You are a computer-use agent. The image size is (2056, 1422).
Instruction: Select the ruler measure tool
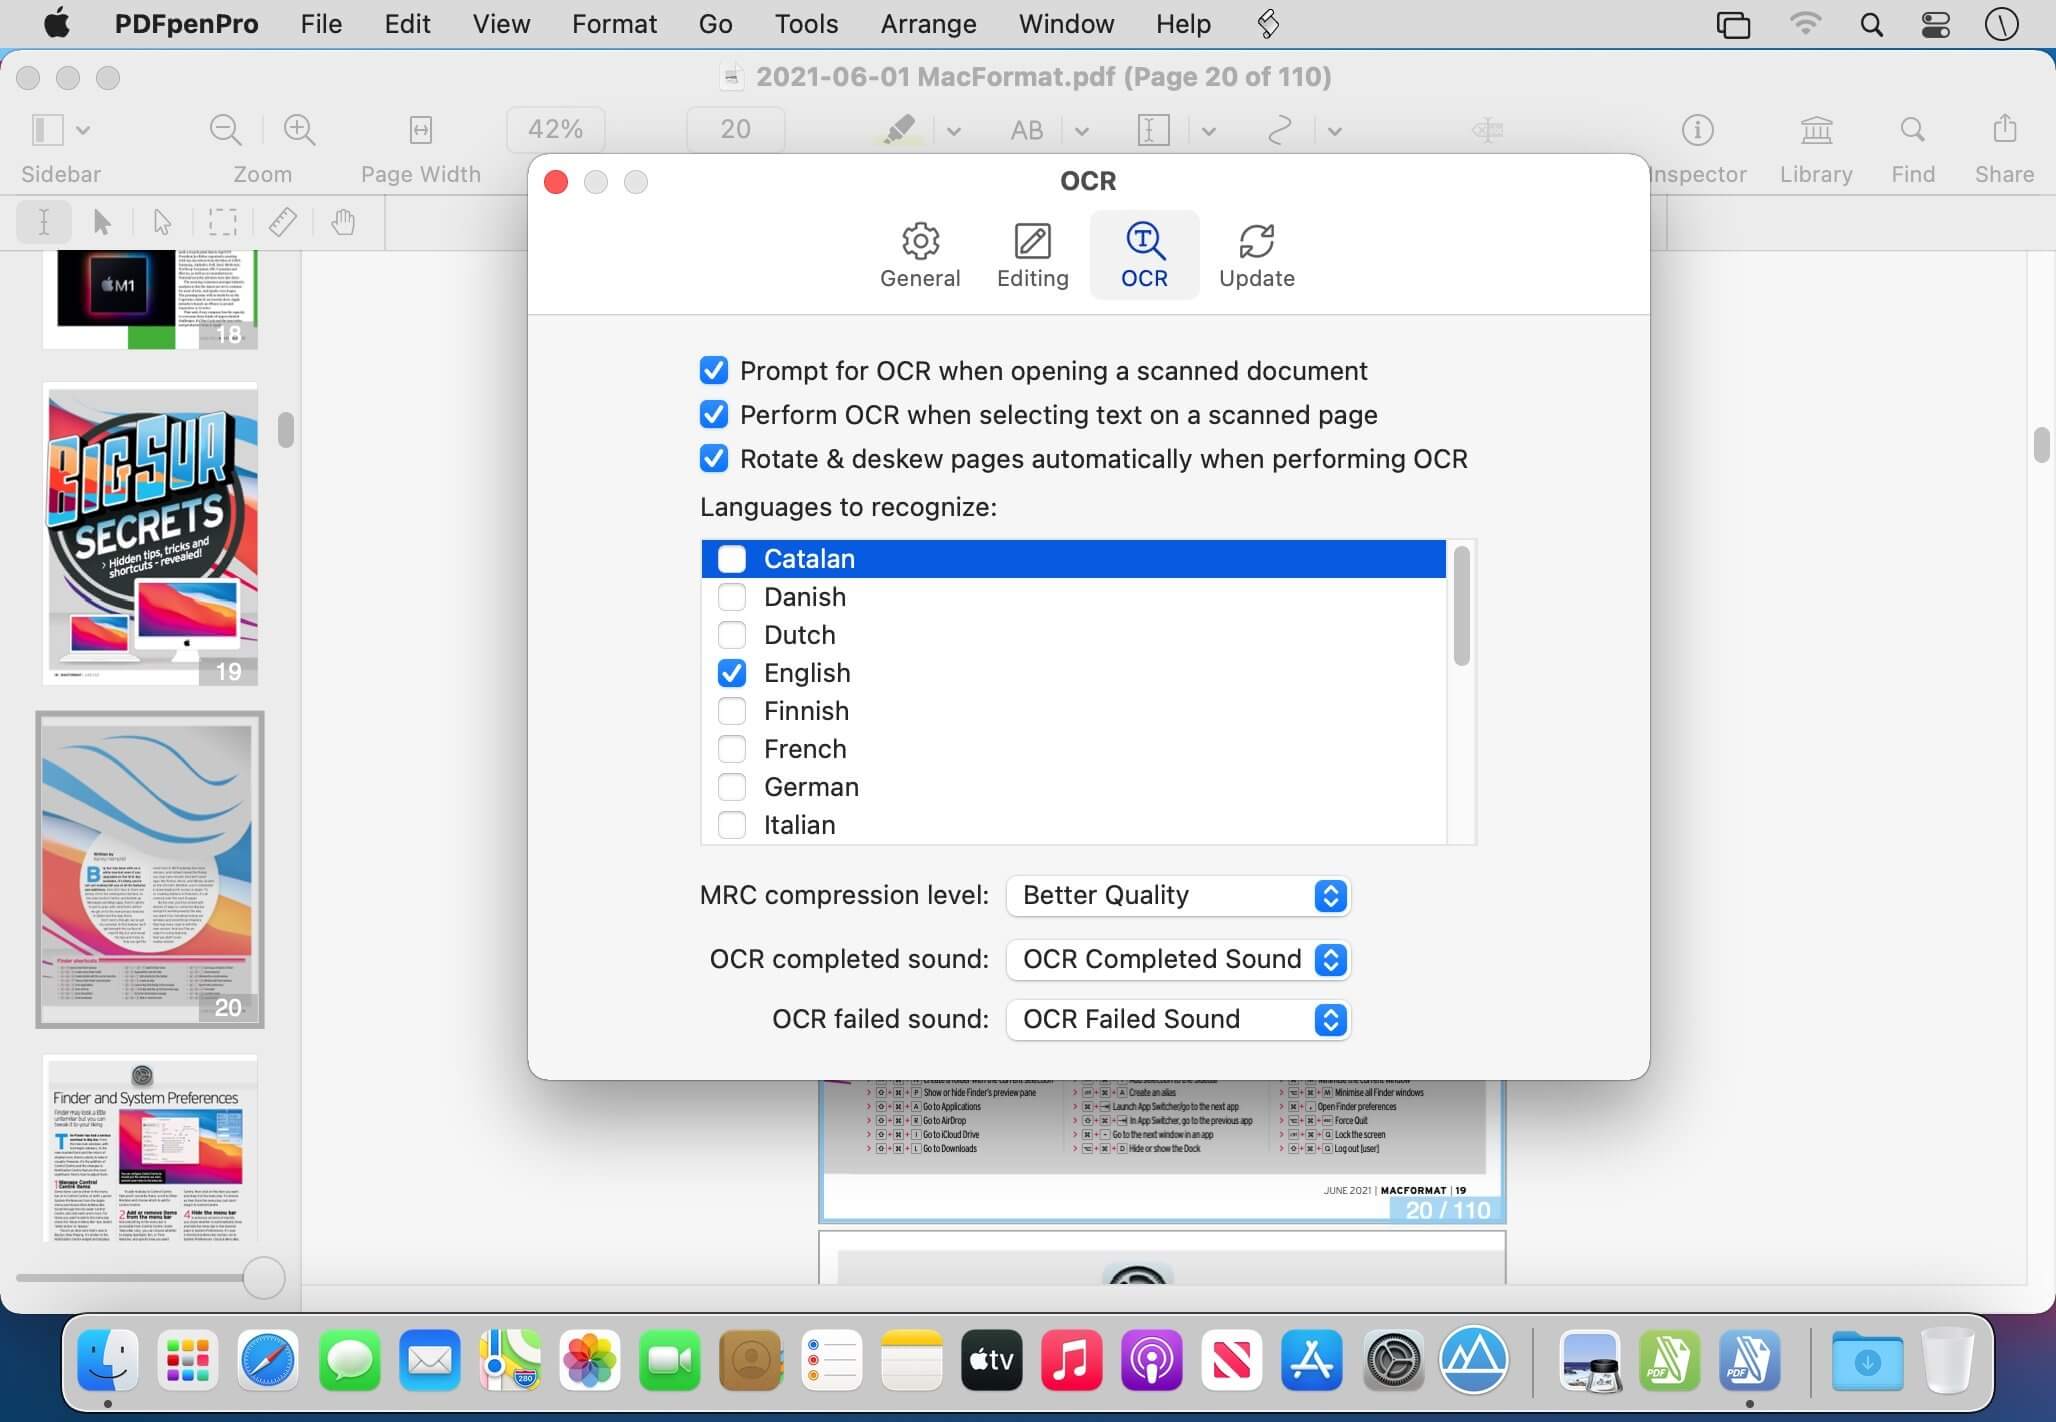[283, 222]
